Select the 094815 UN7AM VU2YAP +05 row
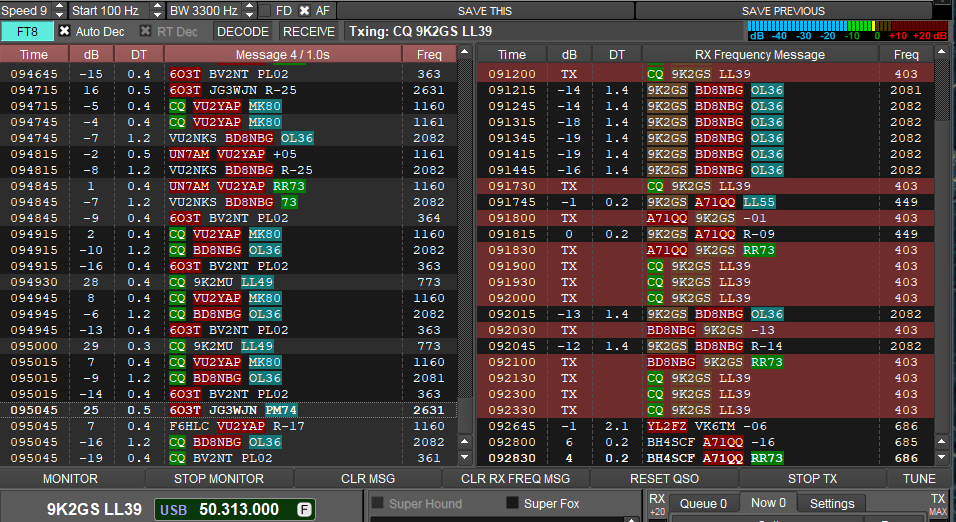 pyautogui.click(x=229, y=154)
